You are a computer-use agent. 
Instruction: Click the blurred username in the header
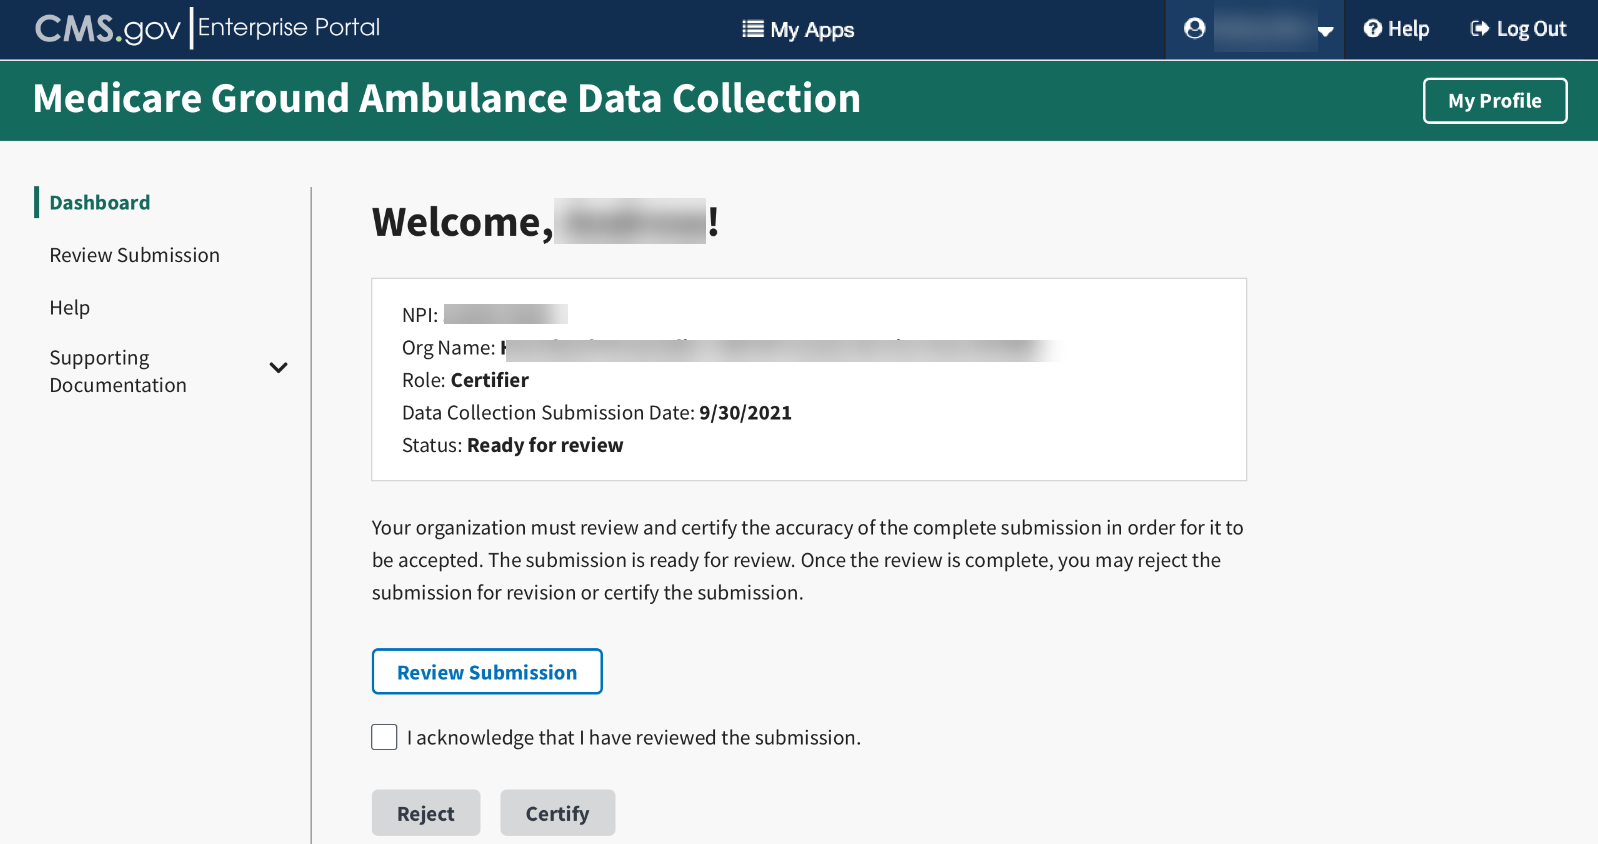click(x=1264, y=30)
